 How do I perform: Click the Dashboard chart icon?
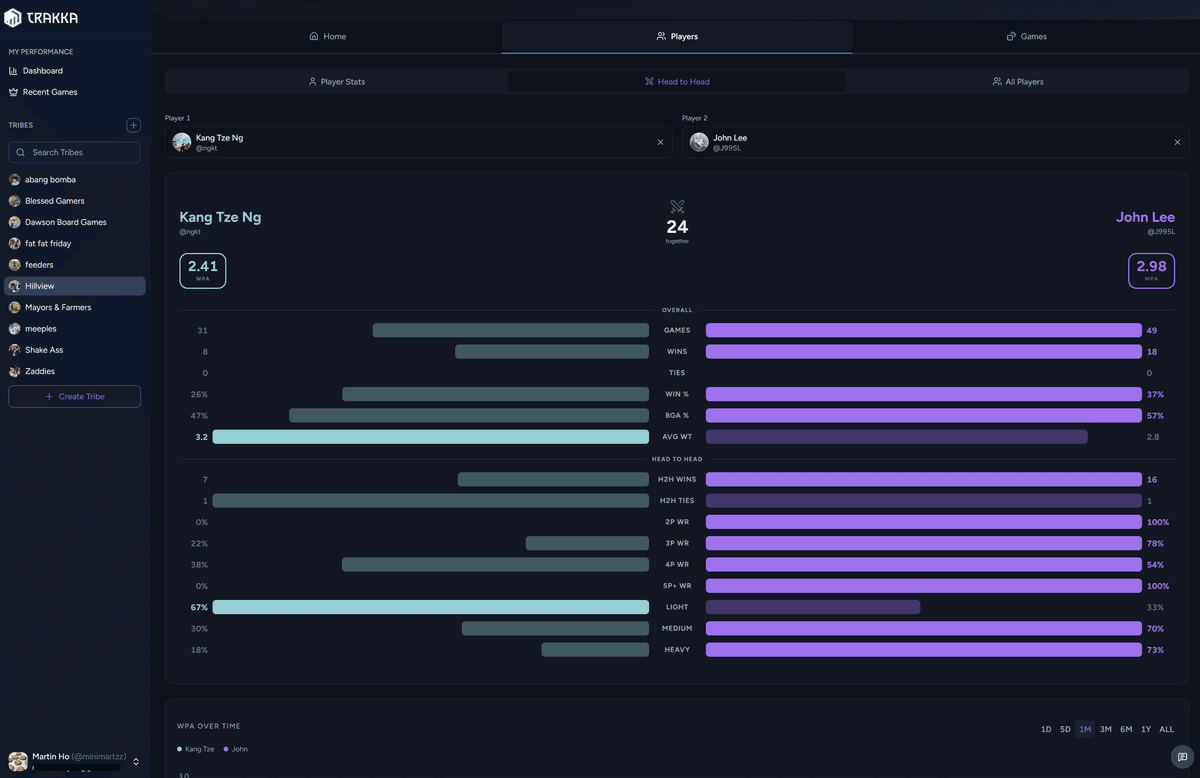13,71
